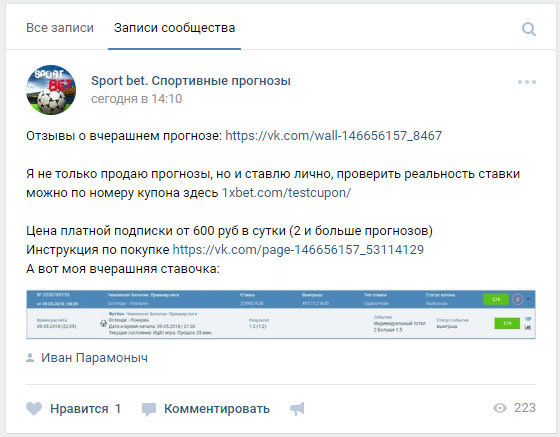This screenshot has height=437, width=560.
Task: Follow the wall-146656157_8467 reviews link
Action: point(334,136)
